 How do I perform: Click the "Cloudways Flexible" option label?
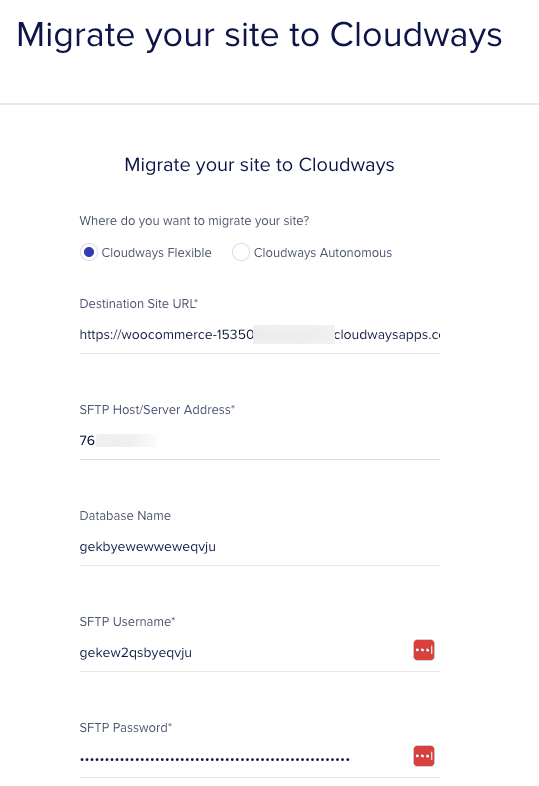[156, 253]
